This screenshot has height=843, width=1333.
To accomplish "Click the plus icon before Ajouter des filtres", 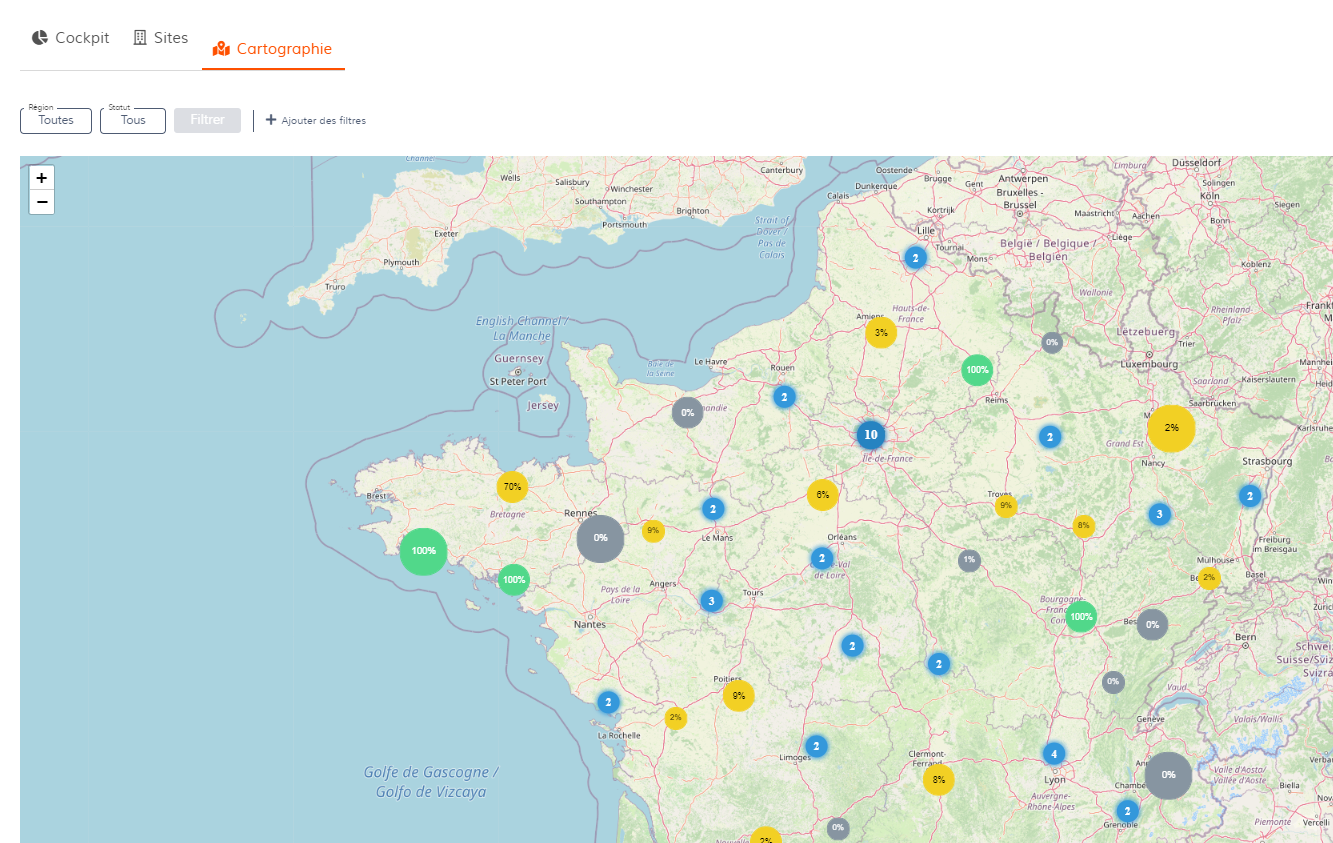I will [271, 120].
